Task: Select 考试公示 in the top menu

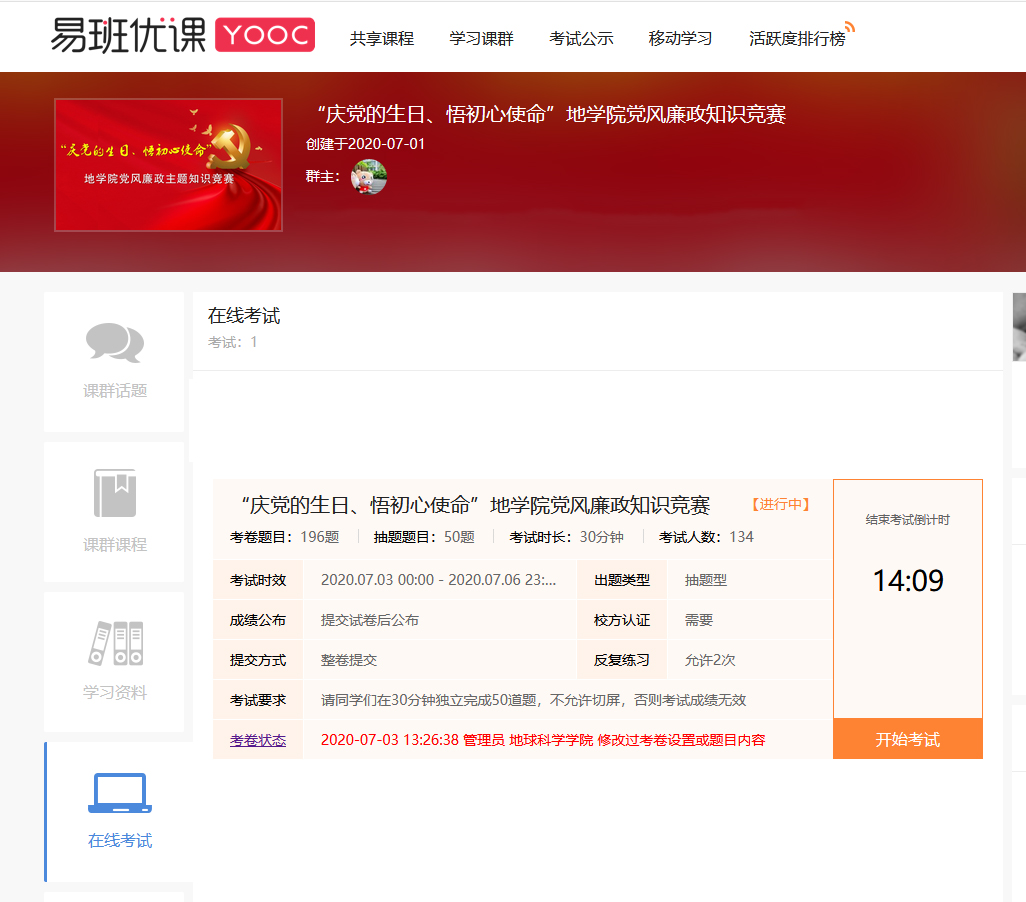Action: click(581, 39)
